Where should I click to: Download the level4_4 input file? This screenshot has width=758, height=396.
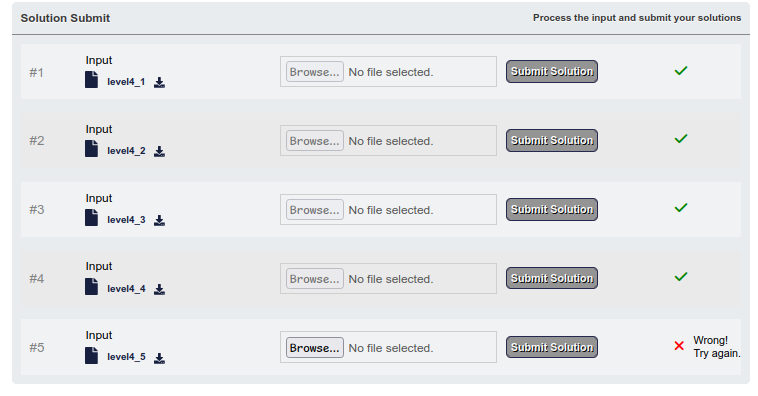coord(160,290)
